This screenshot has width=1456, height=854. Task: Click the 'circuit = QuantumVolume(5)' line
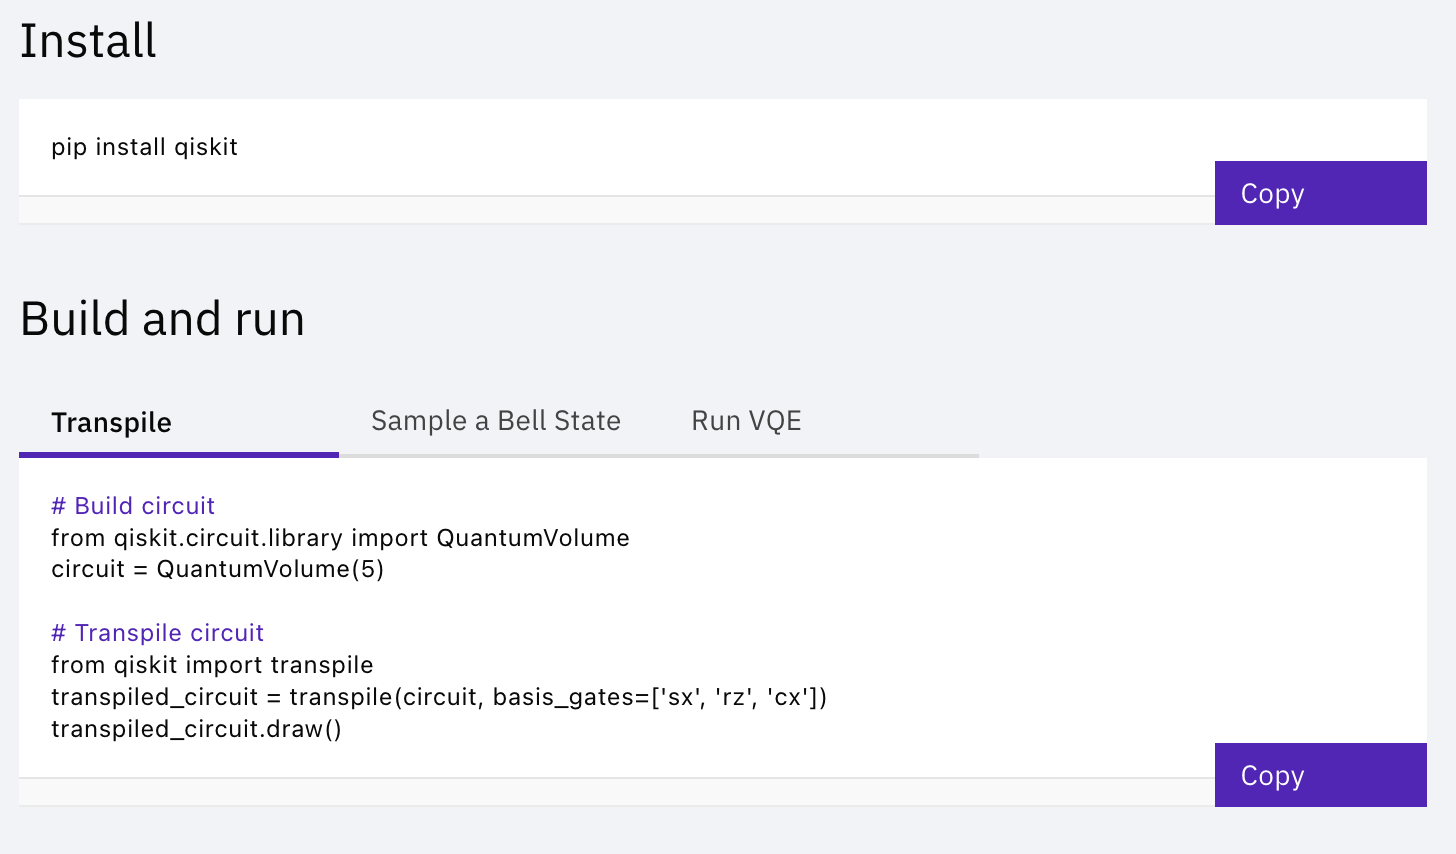point(218,570)
